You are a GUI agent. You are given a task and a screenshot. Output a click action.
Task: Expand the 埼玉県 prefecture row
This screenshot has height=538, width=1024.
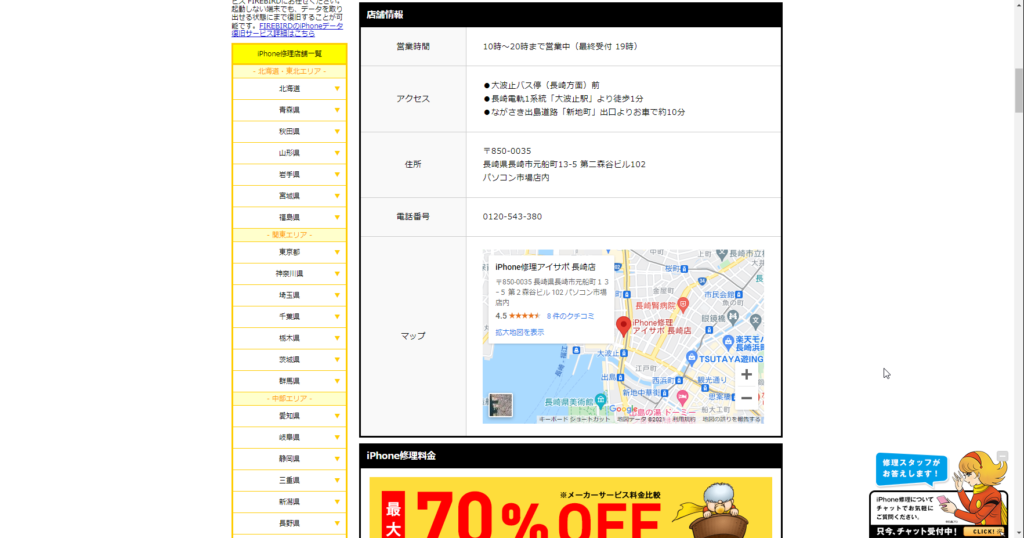click(289, 295)
